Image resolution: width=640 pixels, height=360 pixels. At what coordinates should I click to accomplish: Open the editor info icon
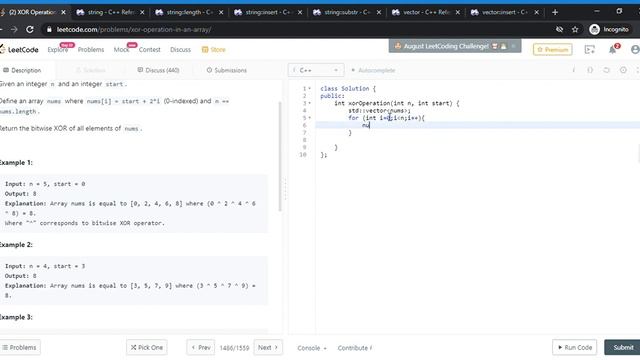click(x=573, y=70)
